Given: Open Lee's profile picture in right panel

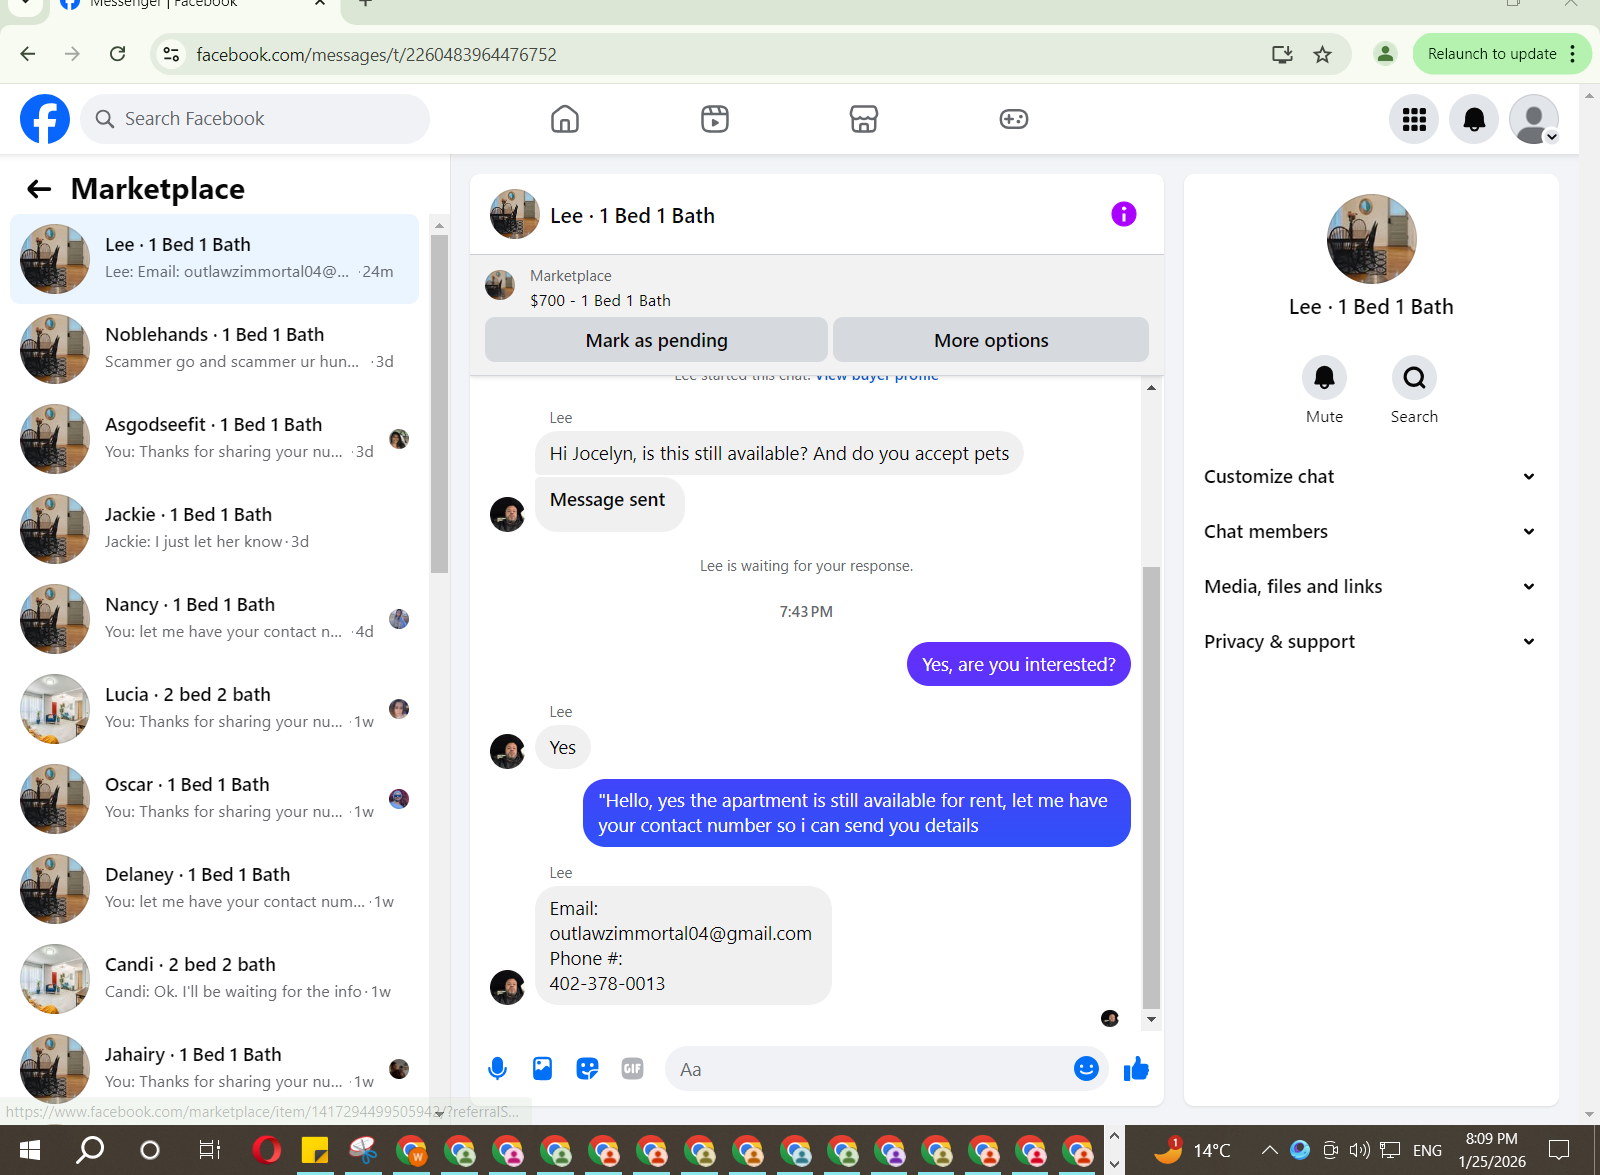Looking at the screenshot, I should (x=1371, y=239).
